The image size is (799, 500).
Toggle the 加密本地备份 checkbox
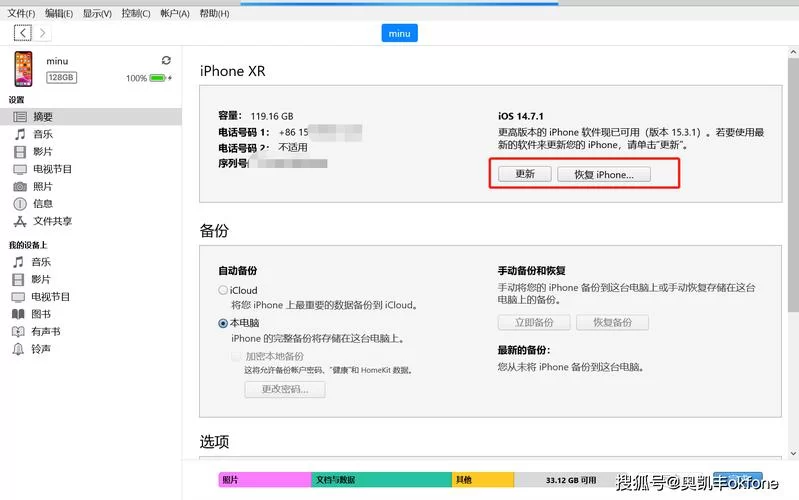[236, 356]
